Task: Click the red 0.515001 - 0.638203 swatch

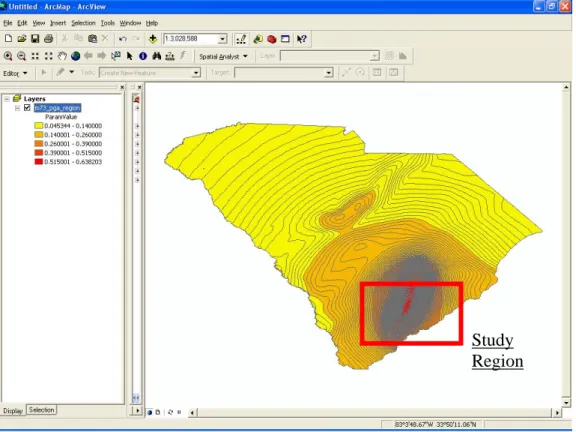Action: [39, 162]
